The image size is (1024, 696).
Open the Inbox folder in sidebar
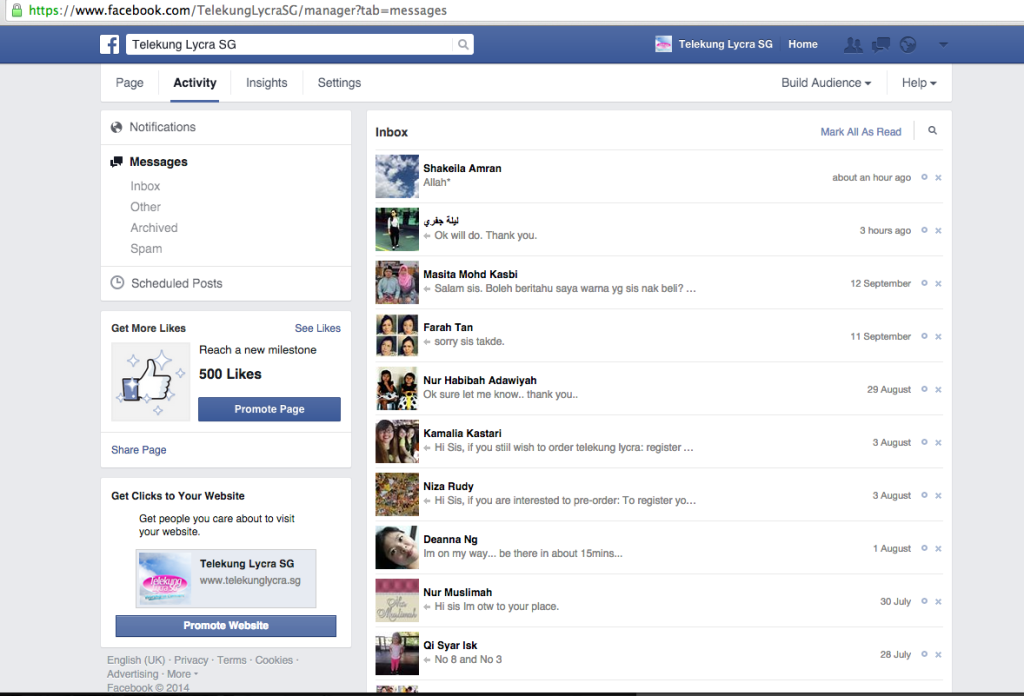point(145,186)
